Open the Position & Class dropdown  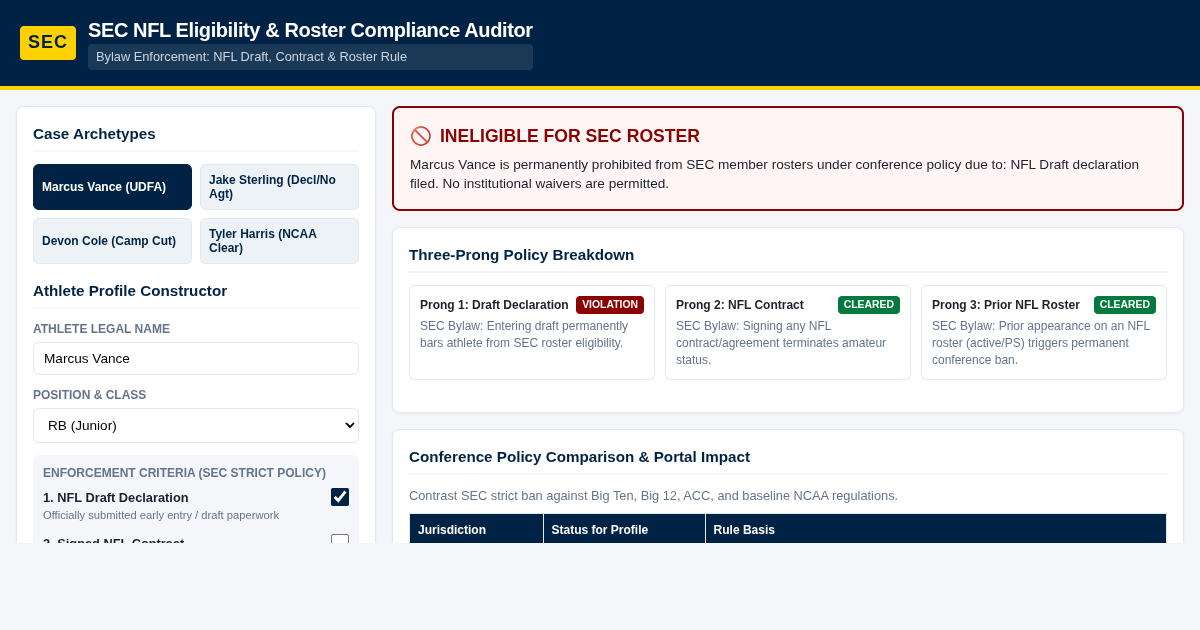click(x=196, y=425)
